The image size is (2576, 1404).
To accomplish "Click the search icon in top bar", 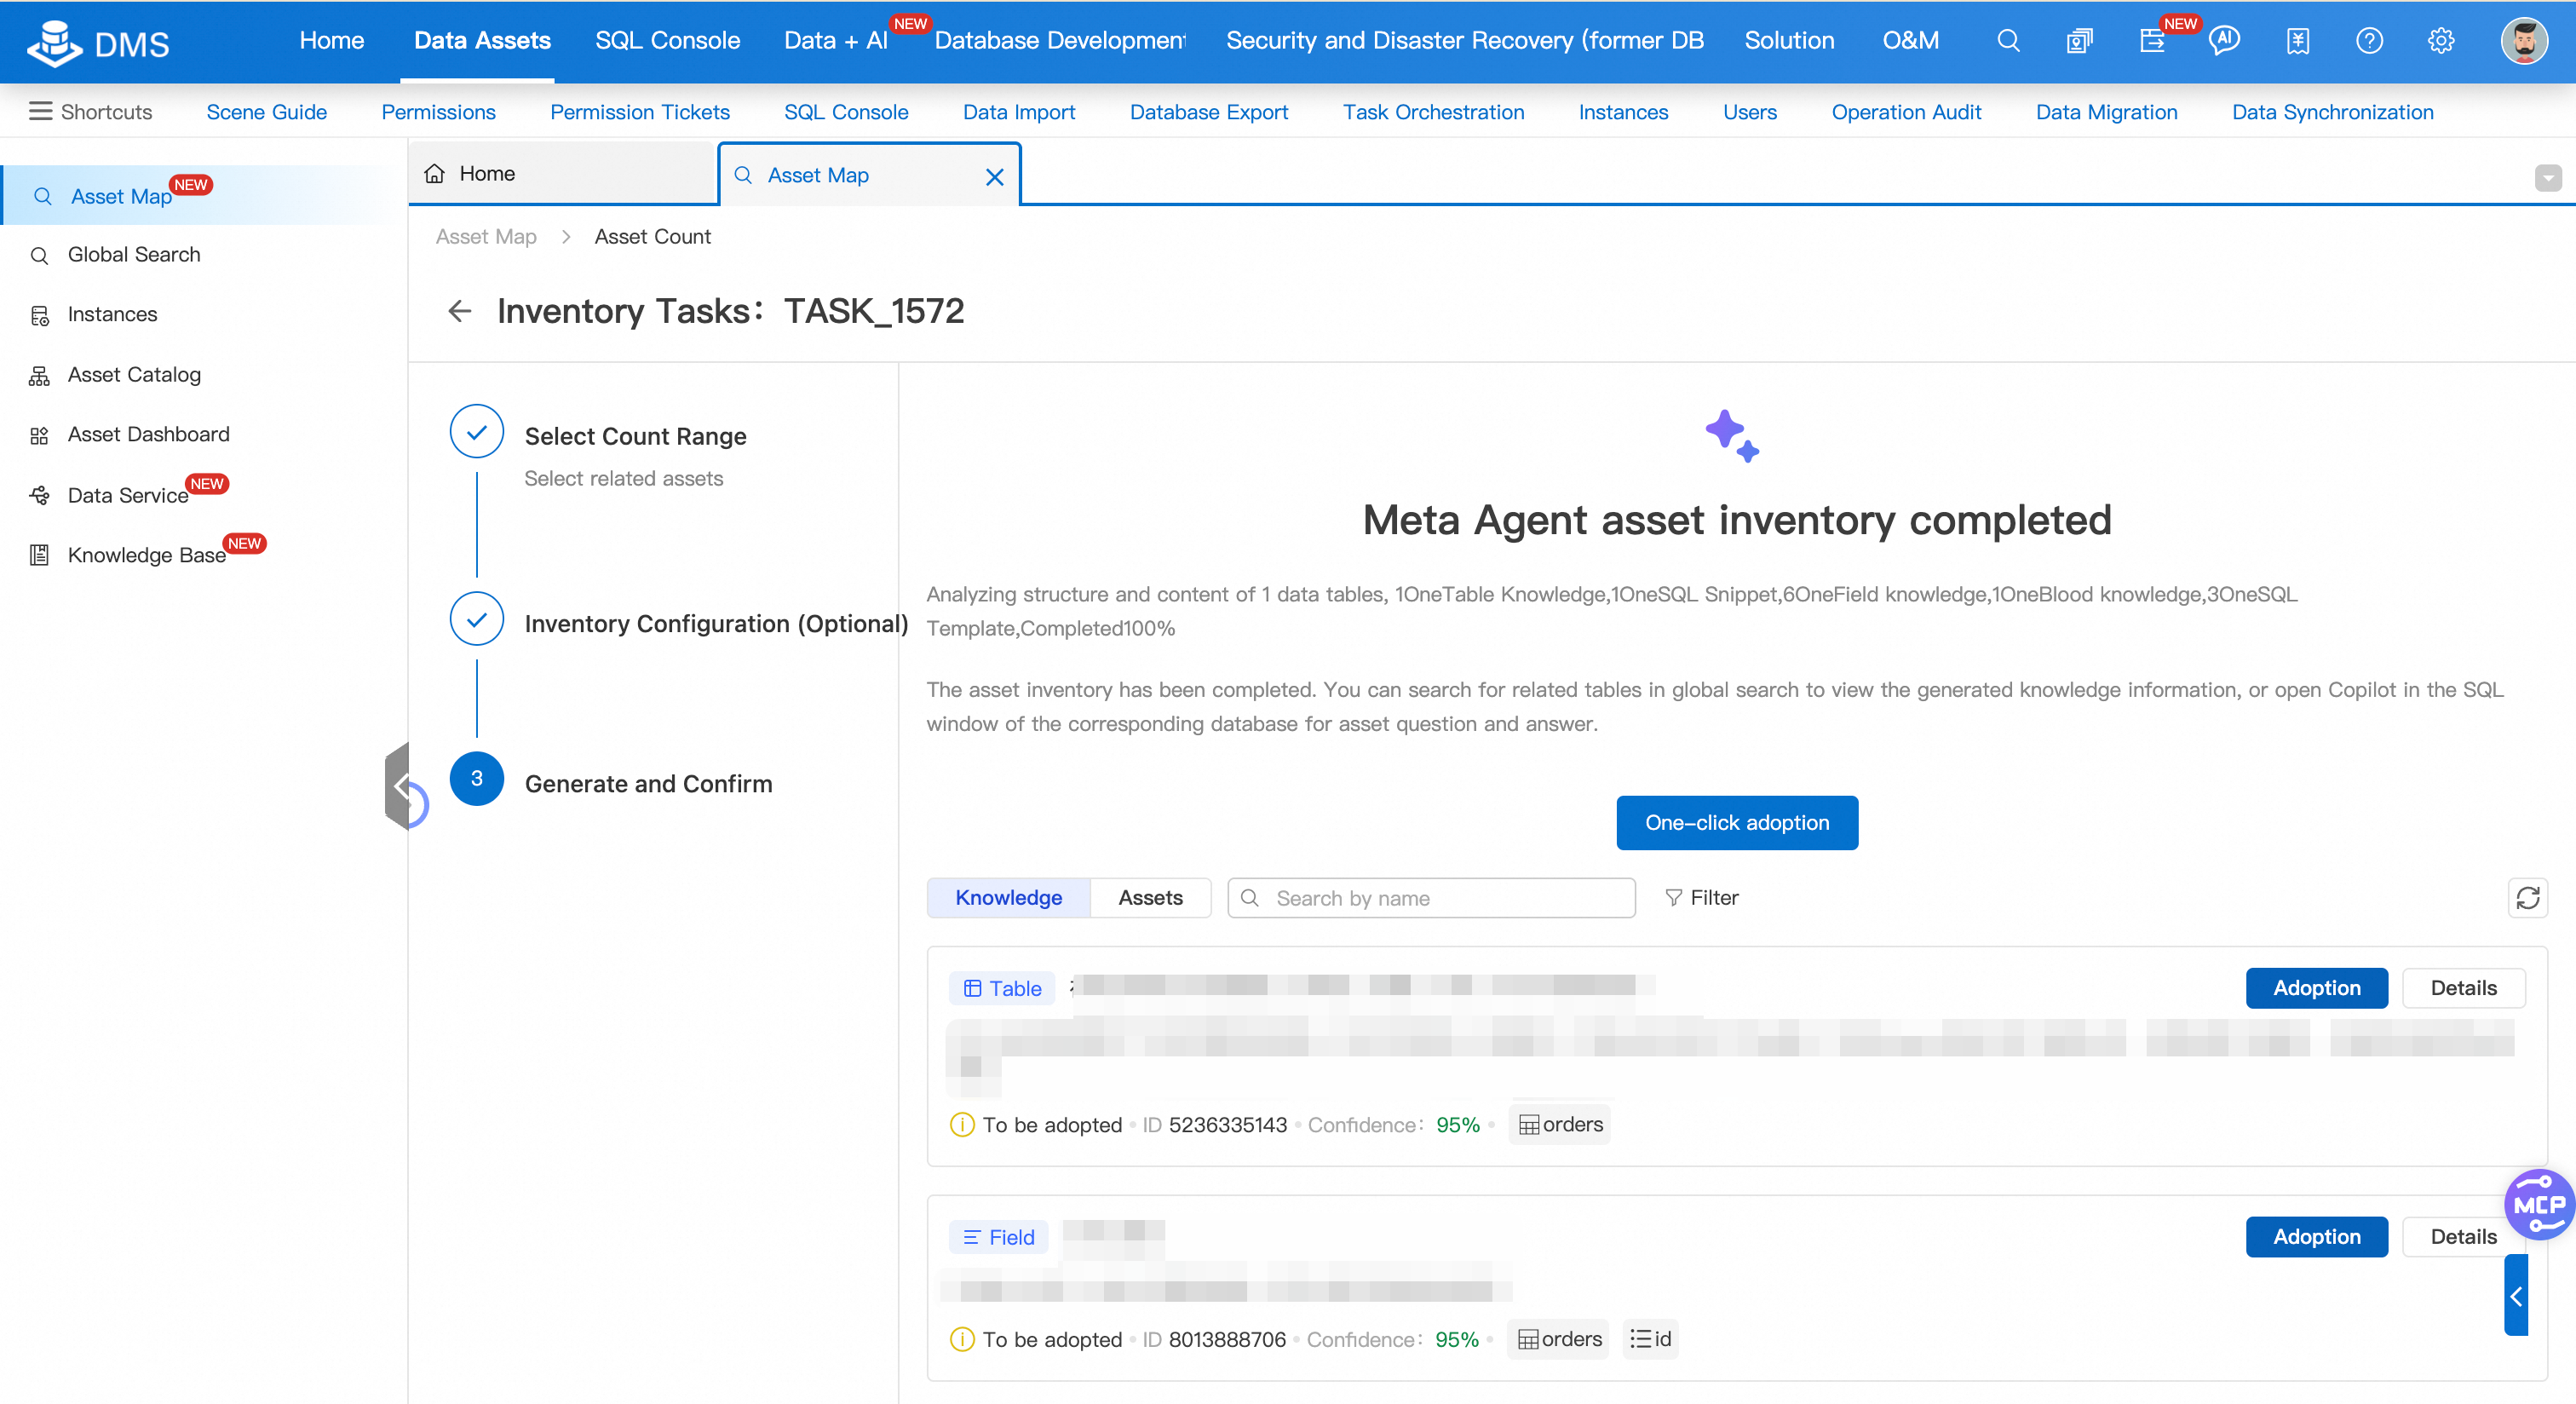I will tap(2008, 40).
